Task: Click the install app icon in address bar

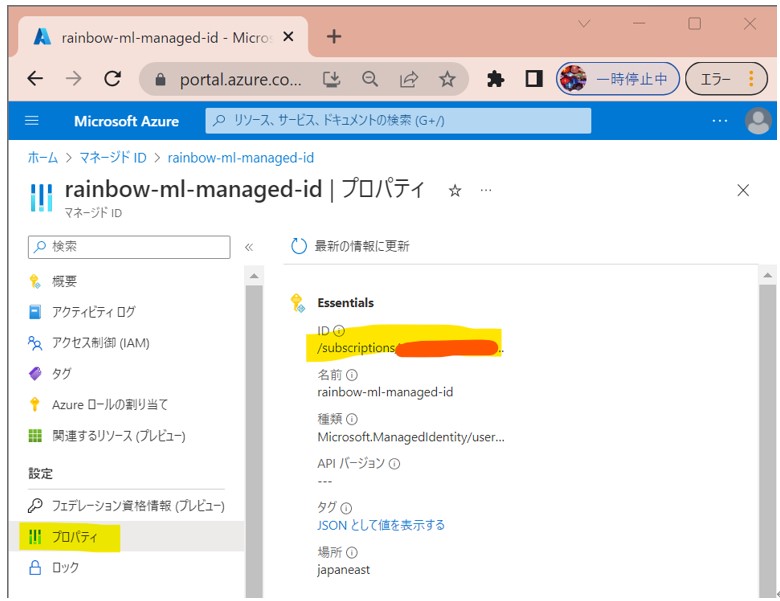Action: [331, 79]
